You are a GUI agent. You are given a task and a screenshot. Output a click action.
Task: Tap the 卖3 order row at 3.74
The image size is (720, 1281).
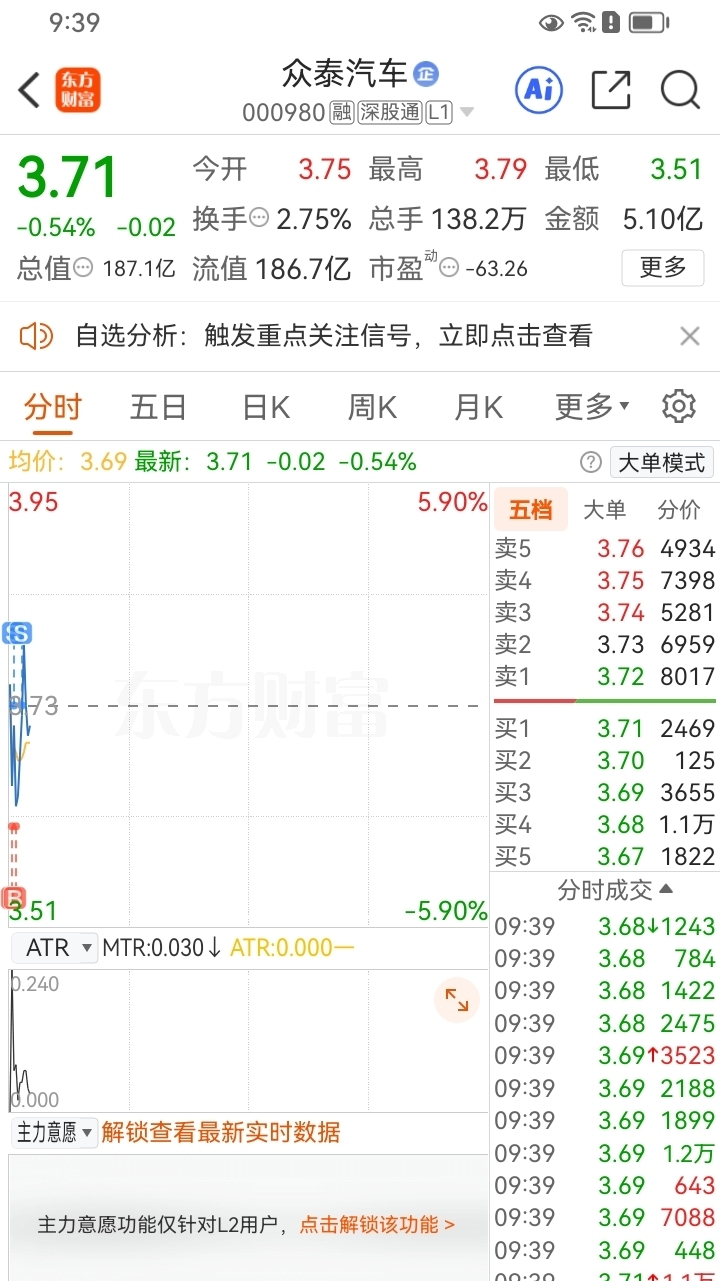point(605,612)
